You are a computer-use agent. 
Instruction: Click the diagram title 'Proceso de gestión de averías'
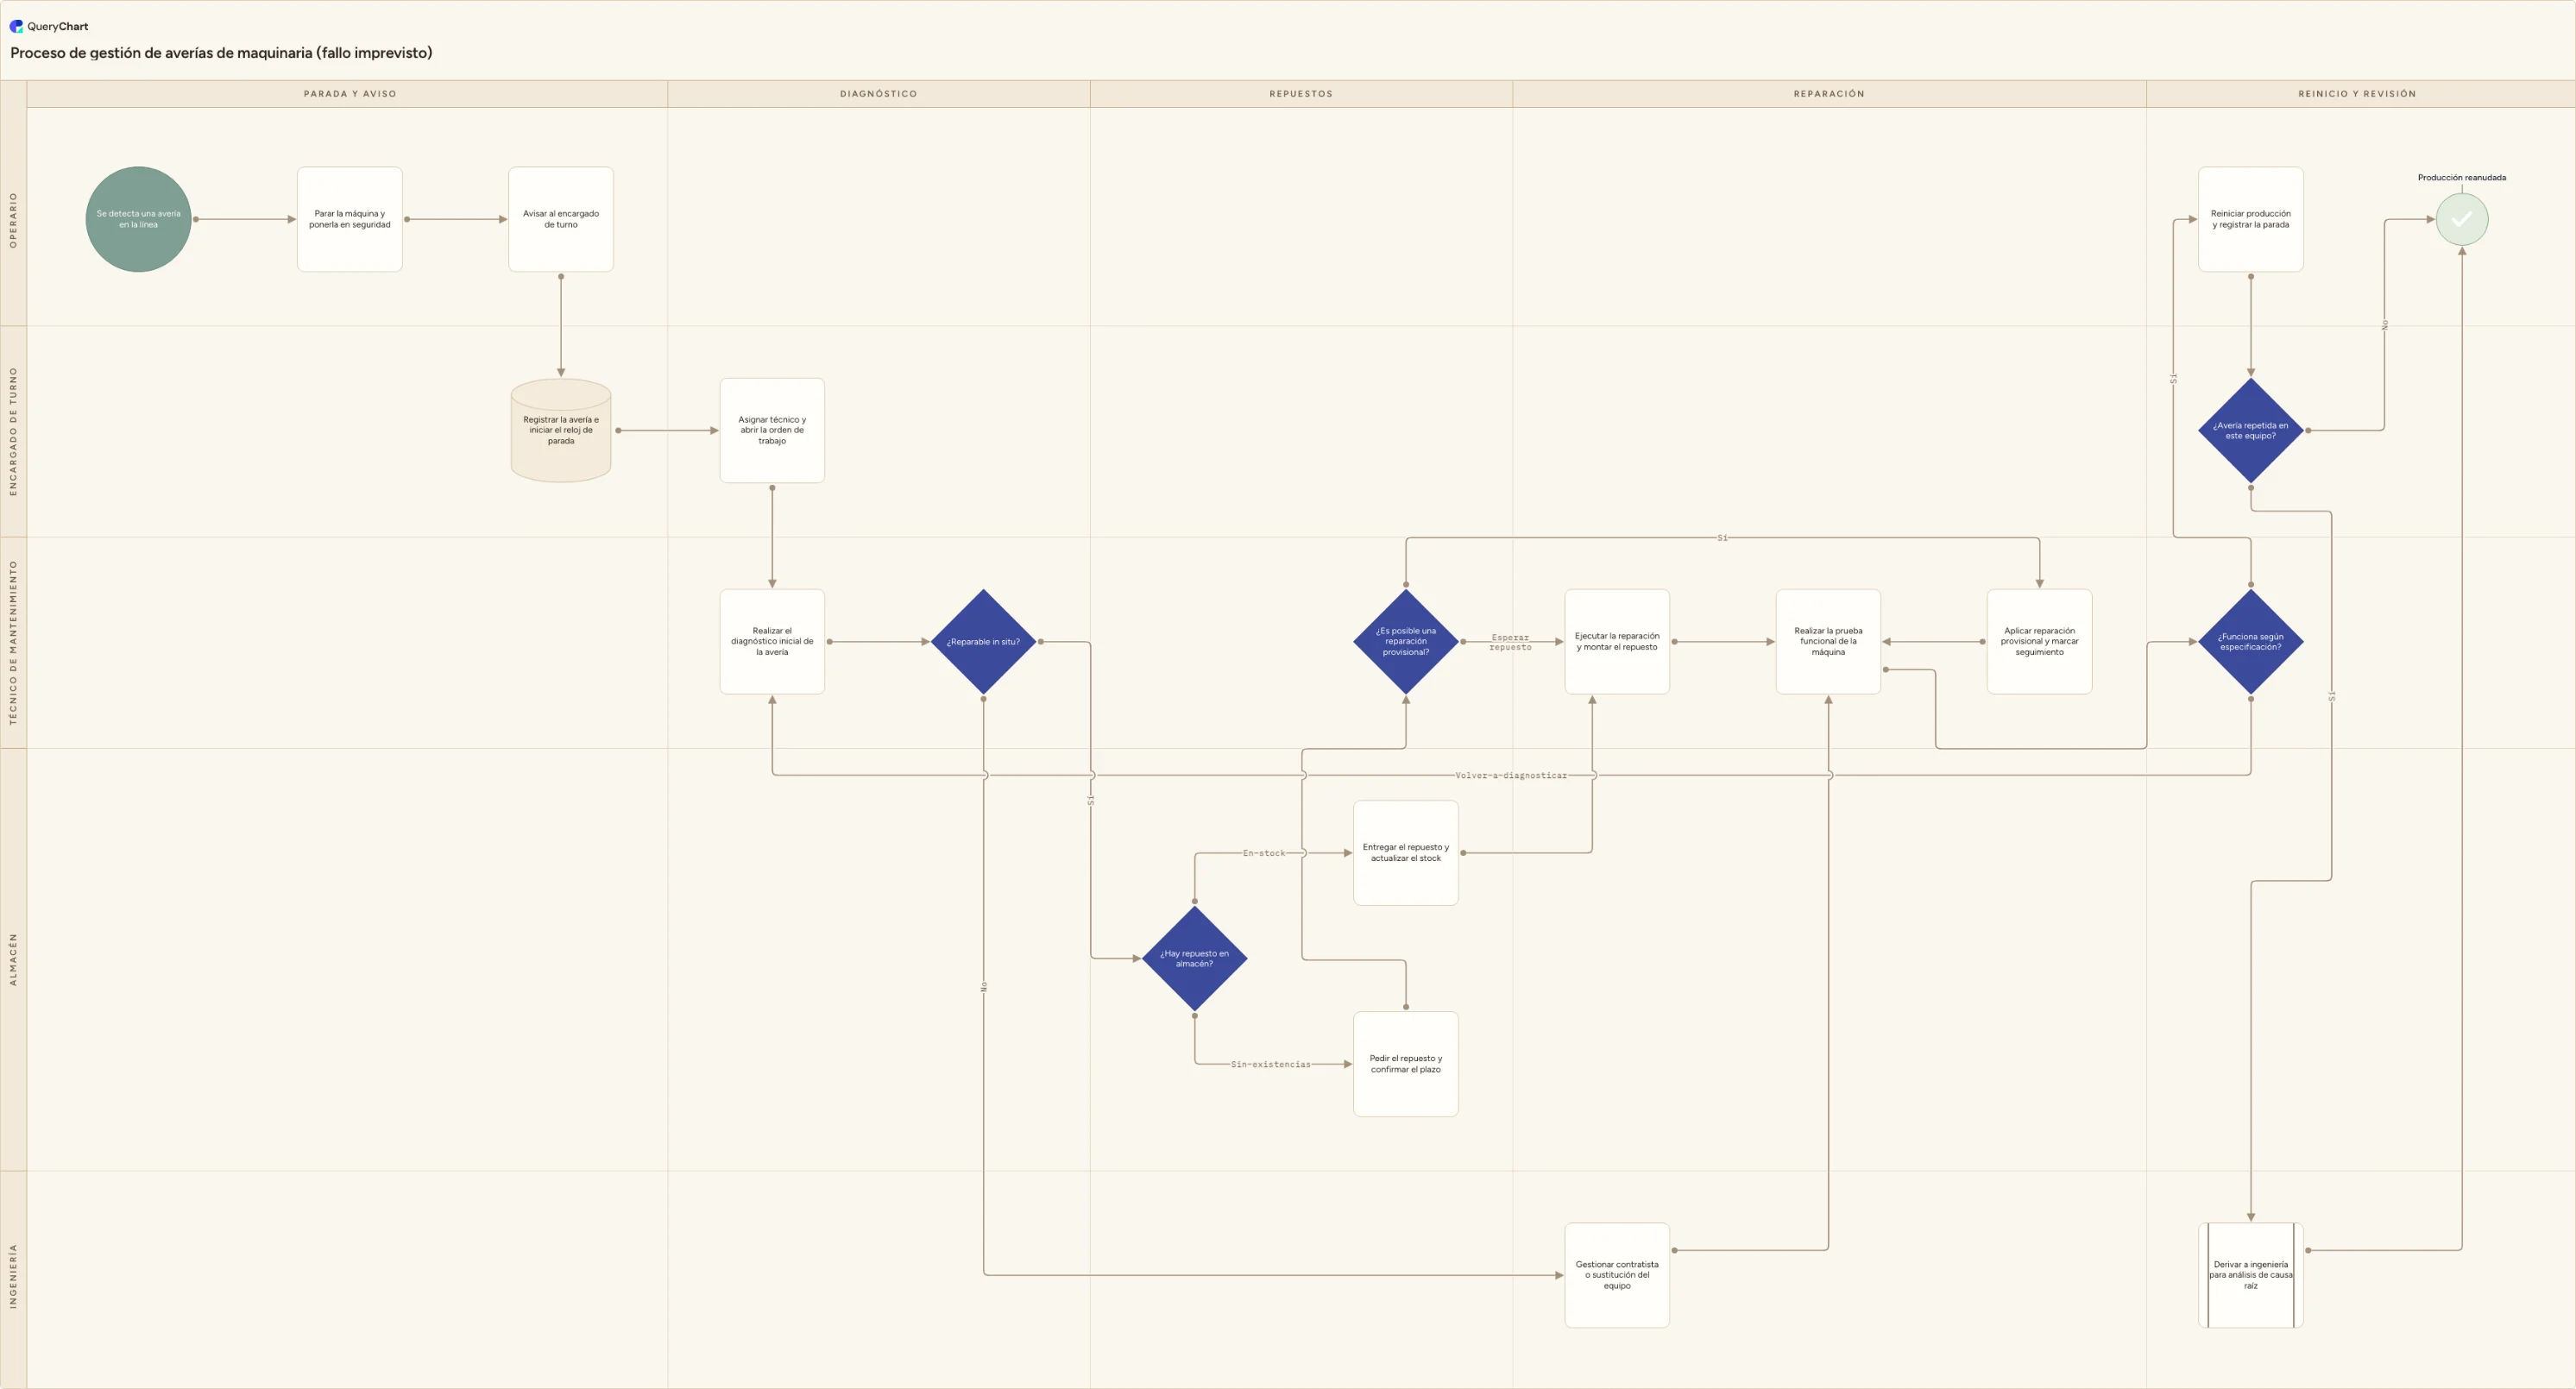coord(221,53)
